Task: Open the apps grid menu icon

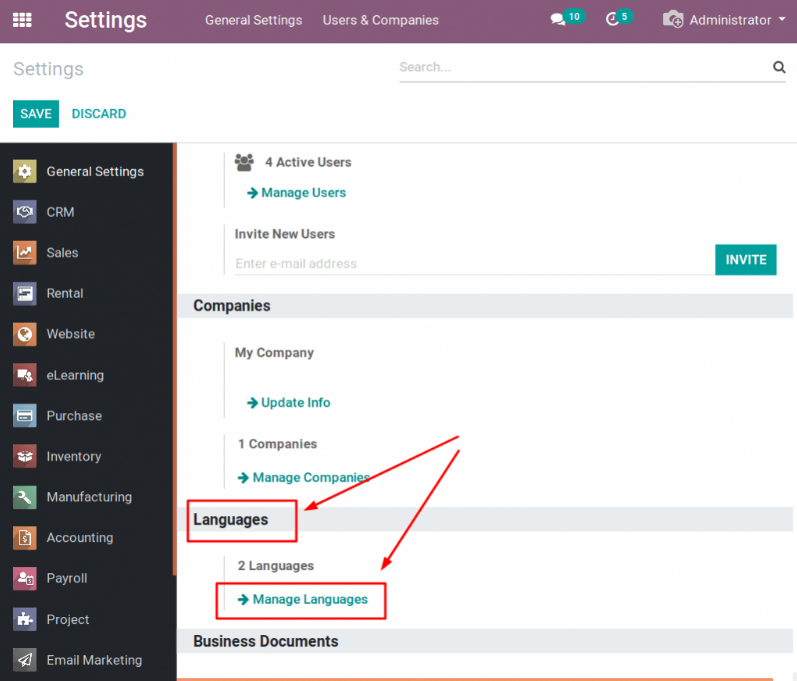Action: 22,20
